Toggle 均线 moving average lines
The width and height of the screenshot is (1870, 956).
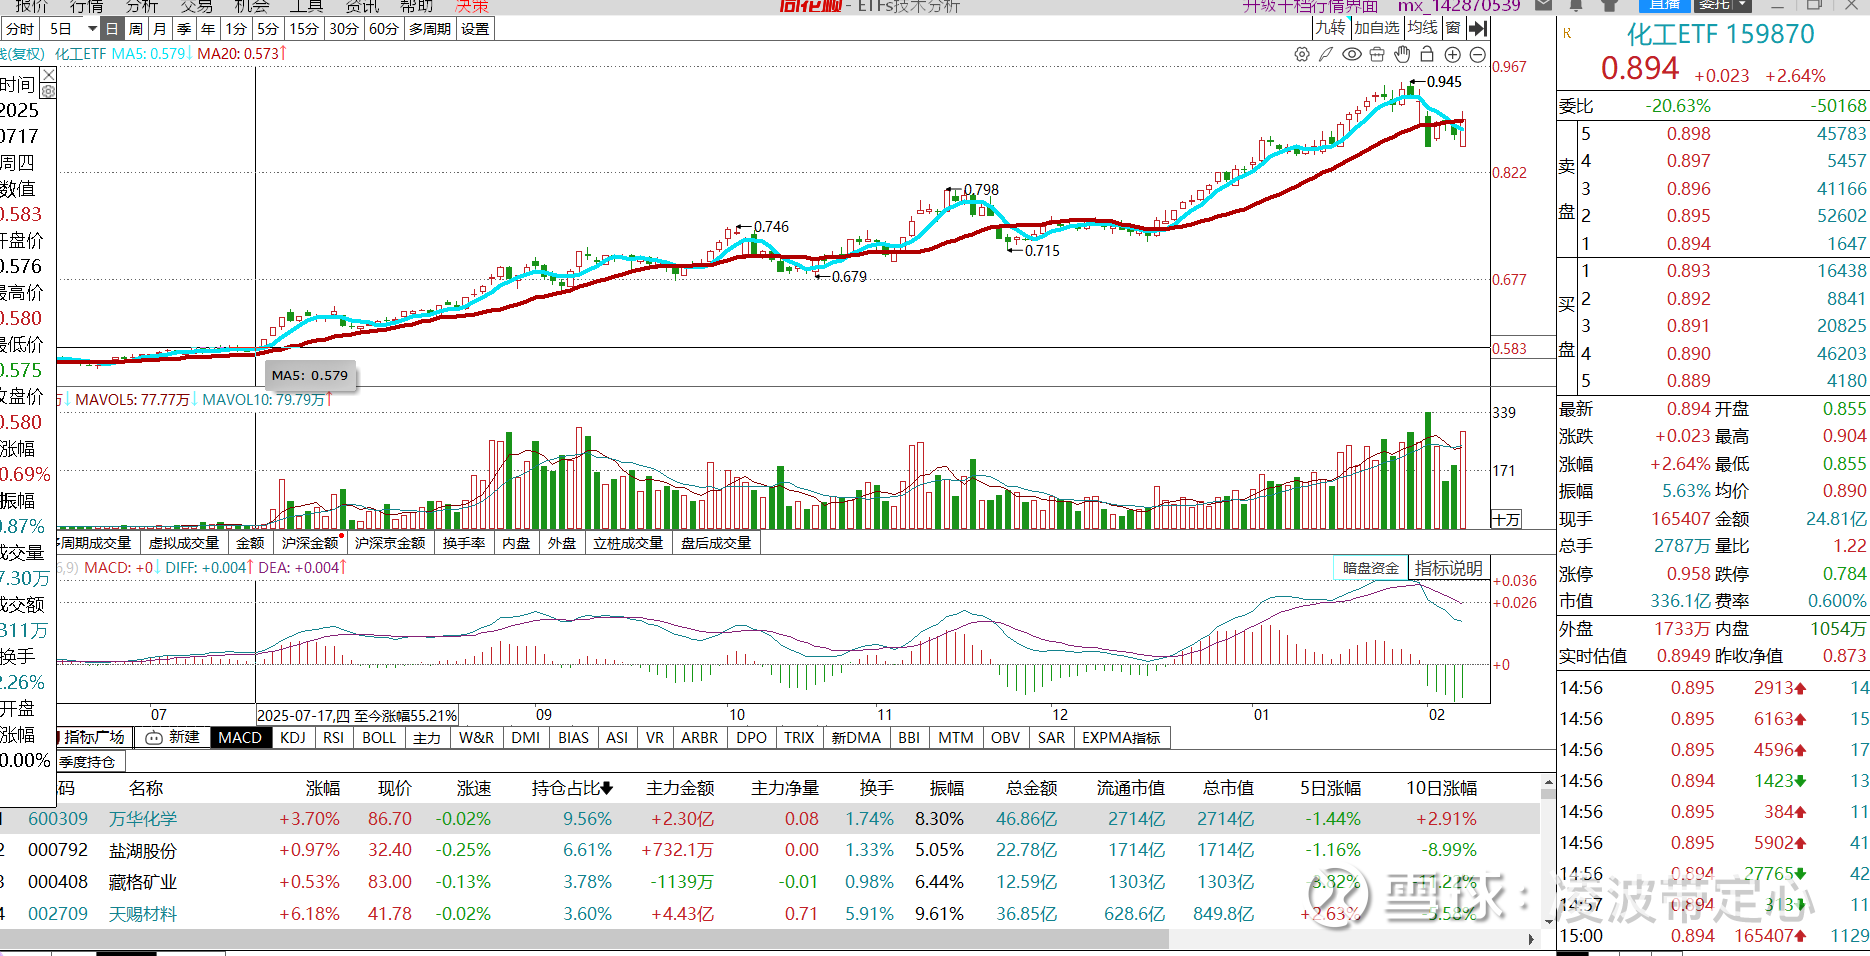click(x=1423, y=28)
